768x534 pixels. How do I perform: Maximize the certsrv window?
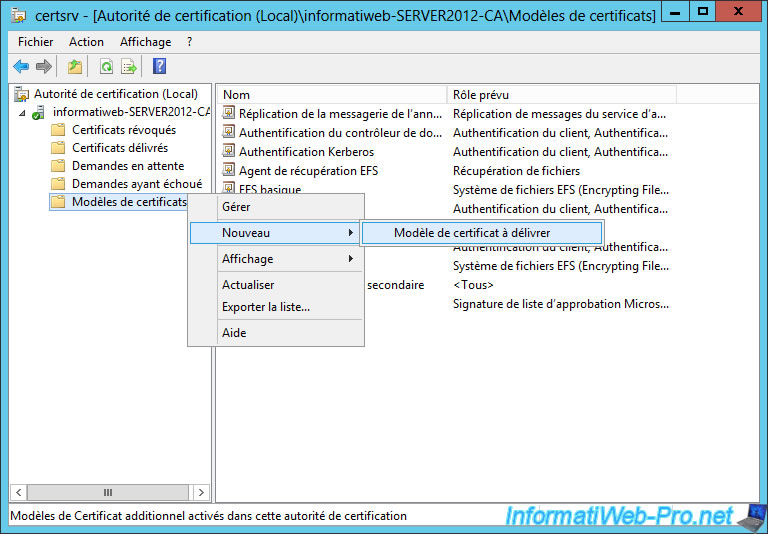click(702, 12)
